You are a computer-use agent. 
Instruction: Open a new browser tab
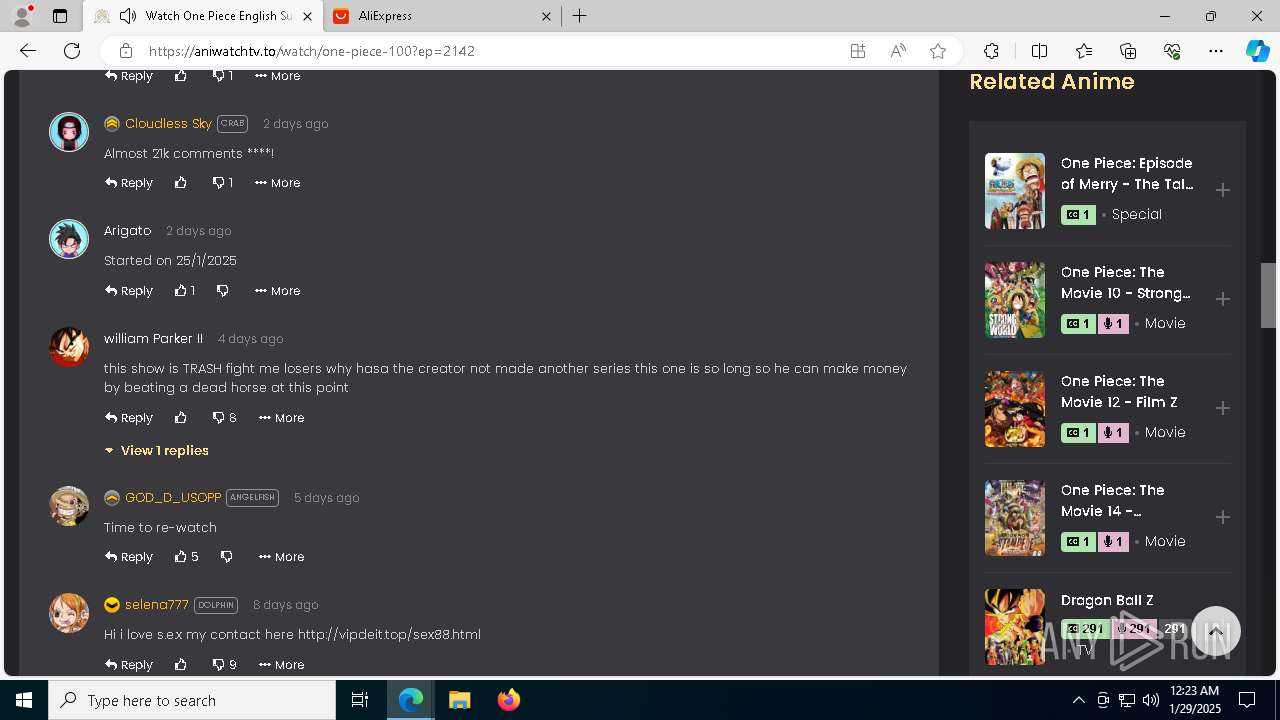579,16
